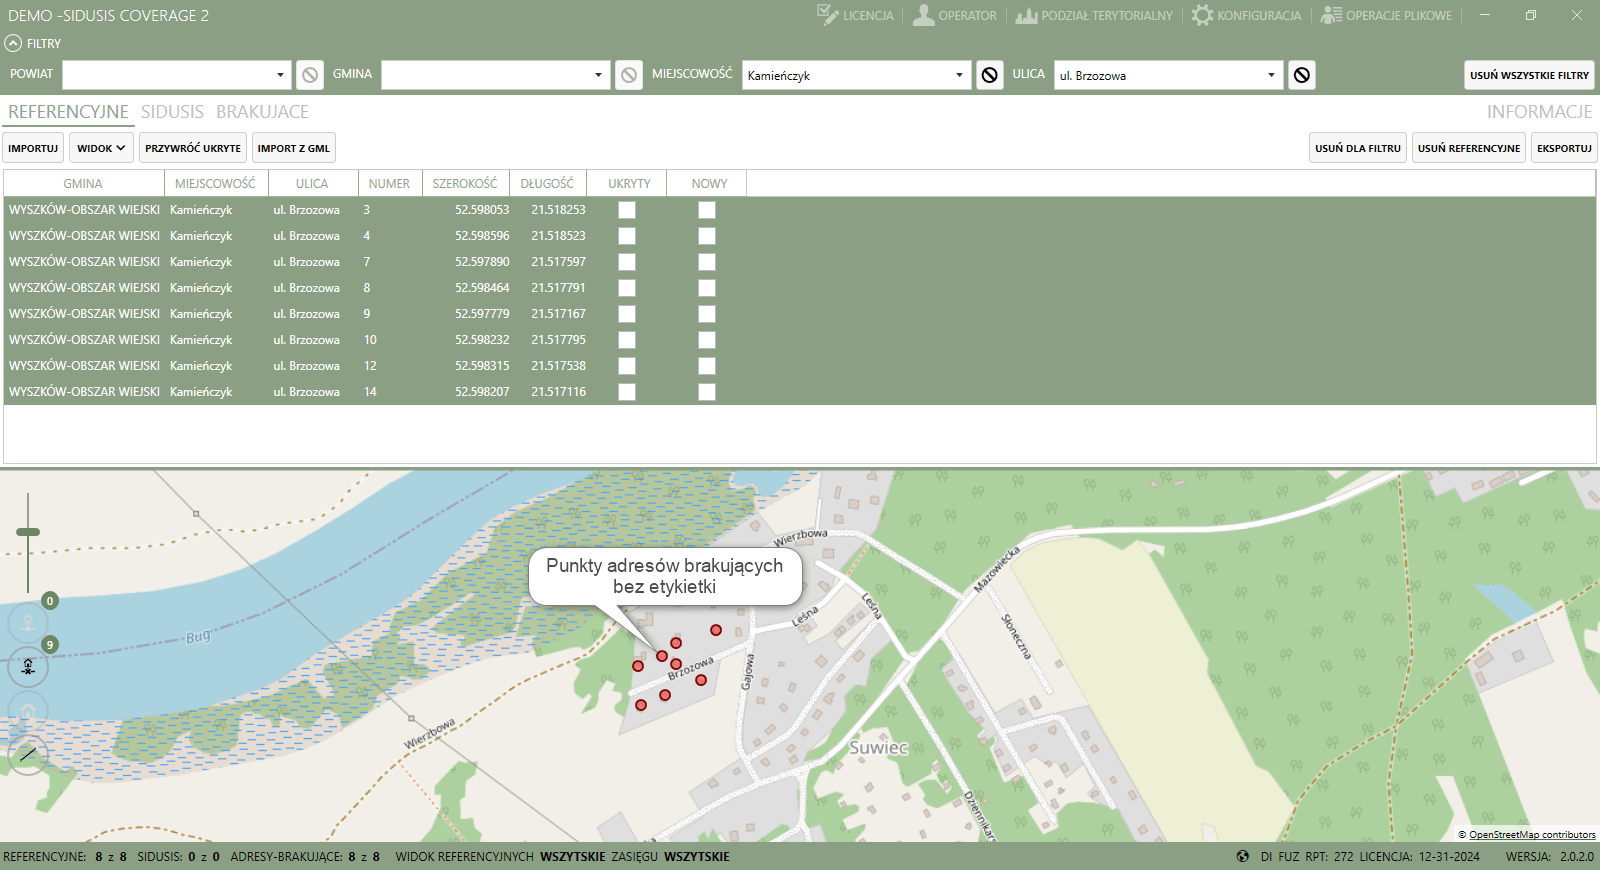Open the Widok dropdown button
The width and height of the screenshot is (1600, 870).
coord(101,148)
